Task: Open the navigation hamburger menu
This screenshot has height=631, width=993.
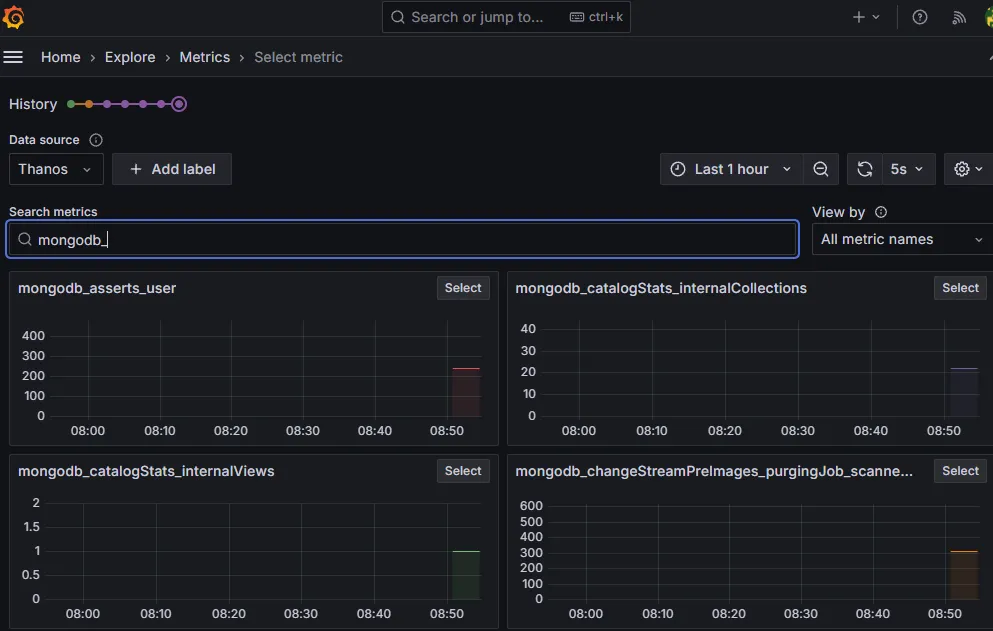Action: point(14,57)
